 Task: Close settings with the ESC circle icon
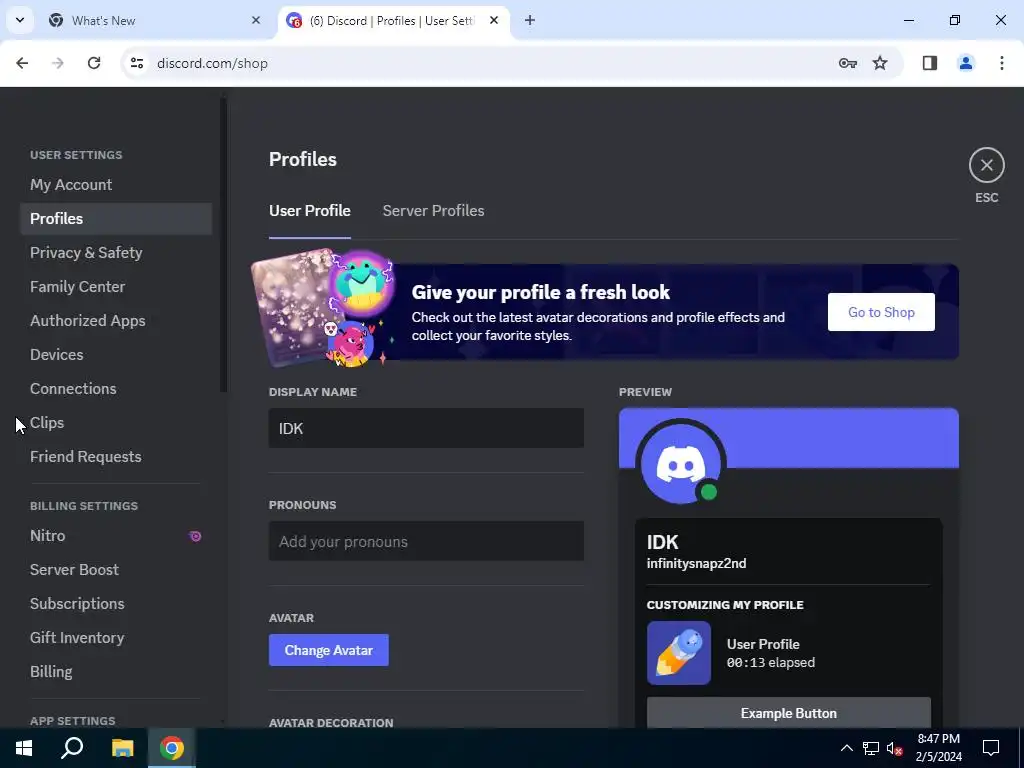[986, 165]
